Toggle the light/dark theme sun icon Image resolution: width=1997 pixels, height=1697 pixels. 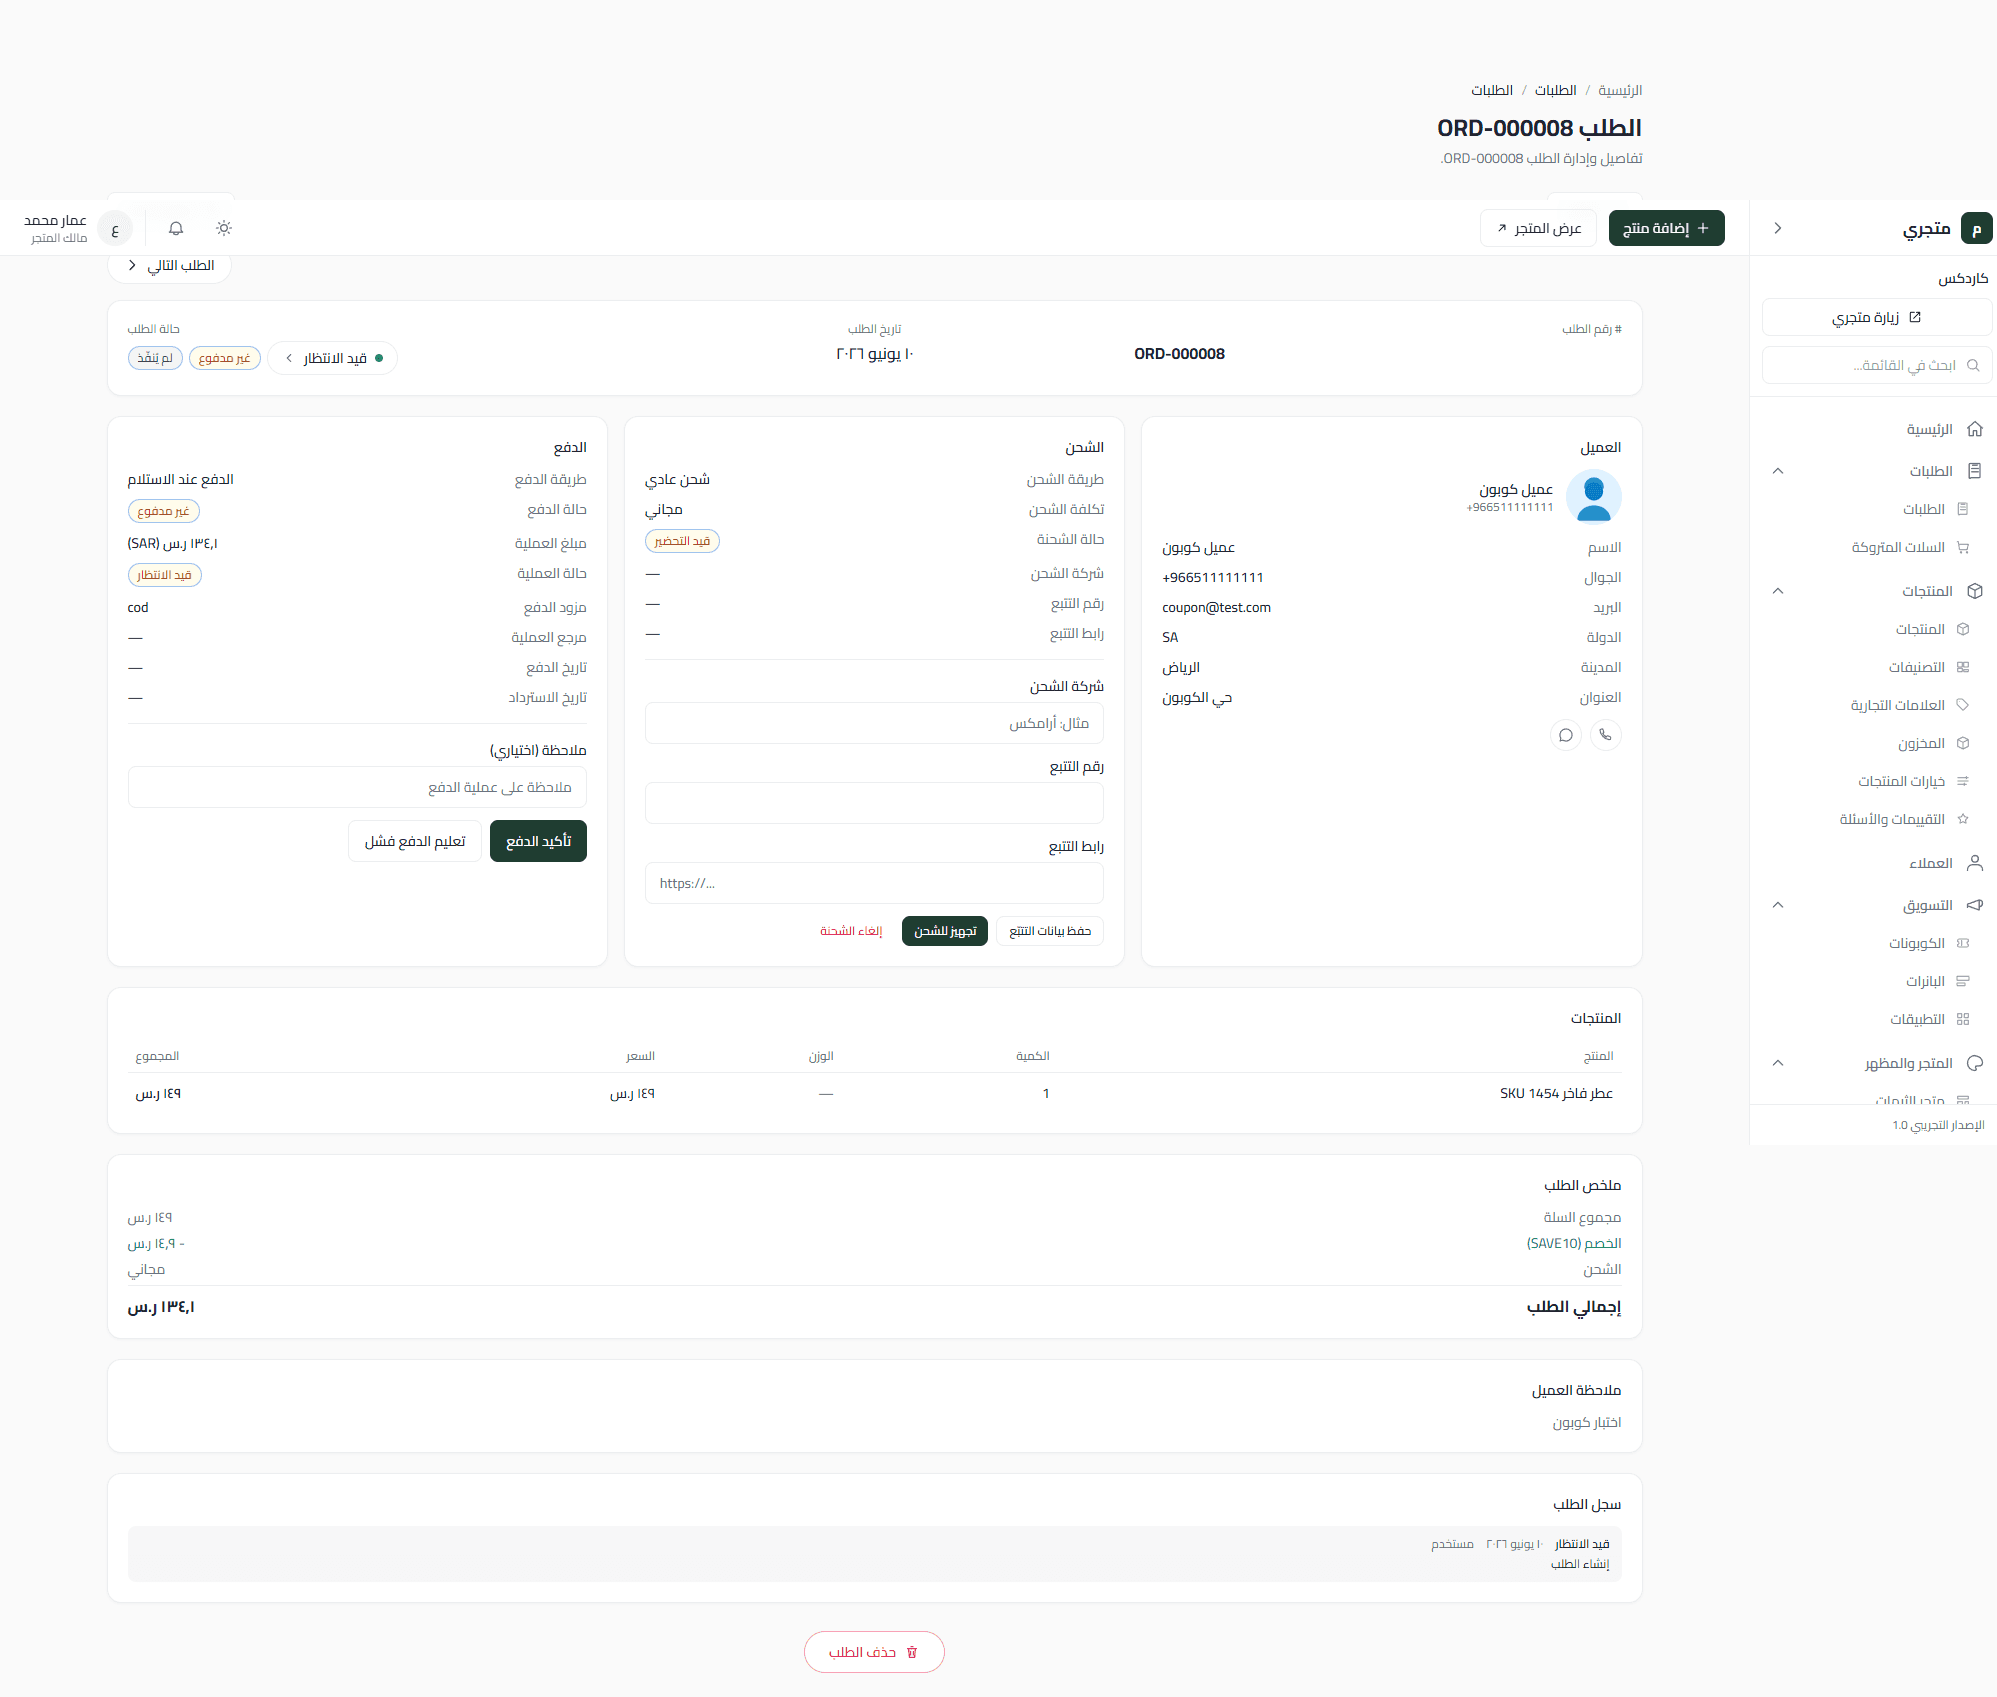pos(224,228)
